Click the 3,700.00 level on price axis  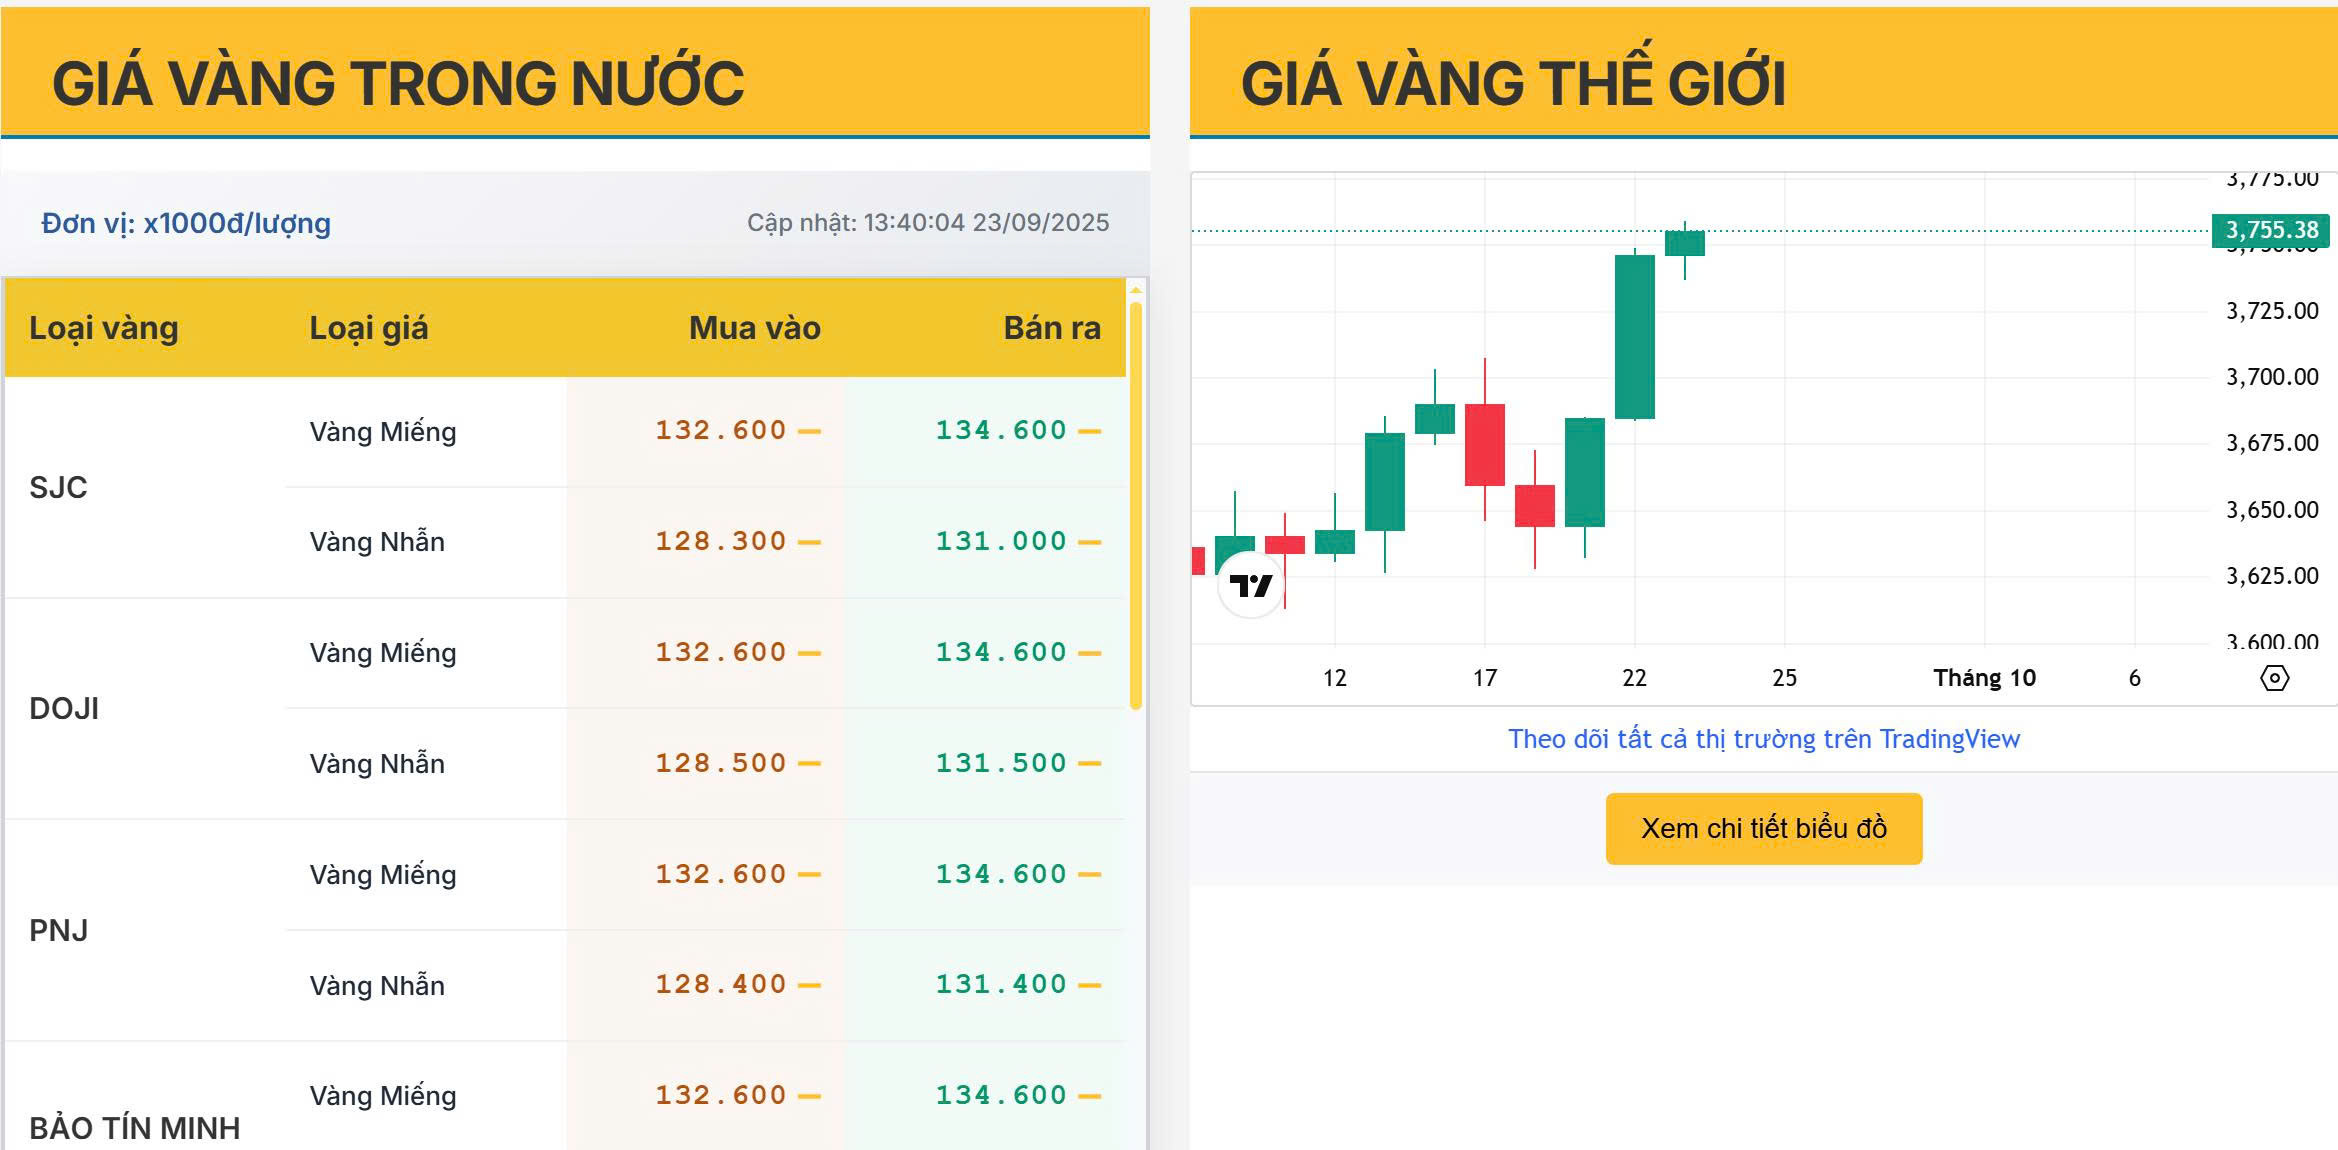point(2271,377)
